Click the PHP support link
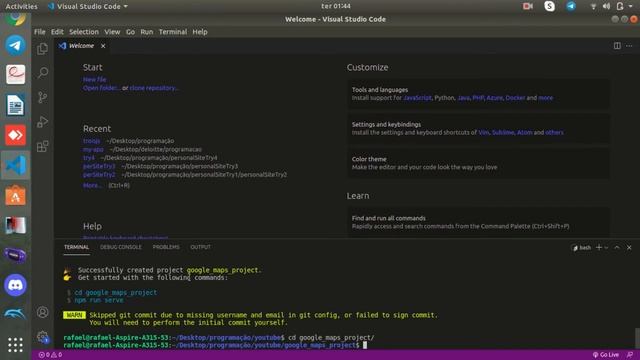Image resolution: width=640 pixels, height=360 pixels. point(478,98)
